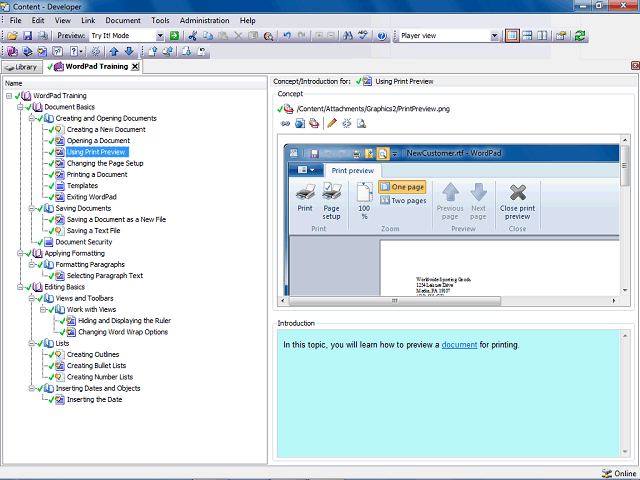Click the globe web page icon under Concept
The image size is (640, 480).
click(x=300, y=123)
